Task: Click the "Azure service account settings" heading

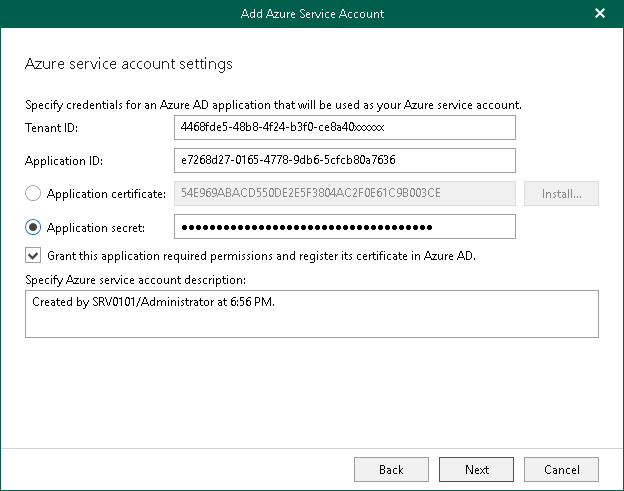Action: [128, 64]
